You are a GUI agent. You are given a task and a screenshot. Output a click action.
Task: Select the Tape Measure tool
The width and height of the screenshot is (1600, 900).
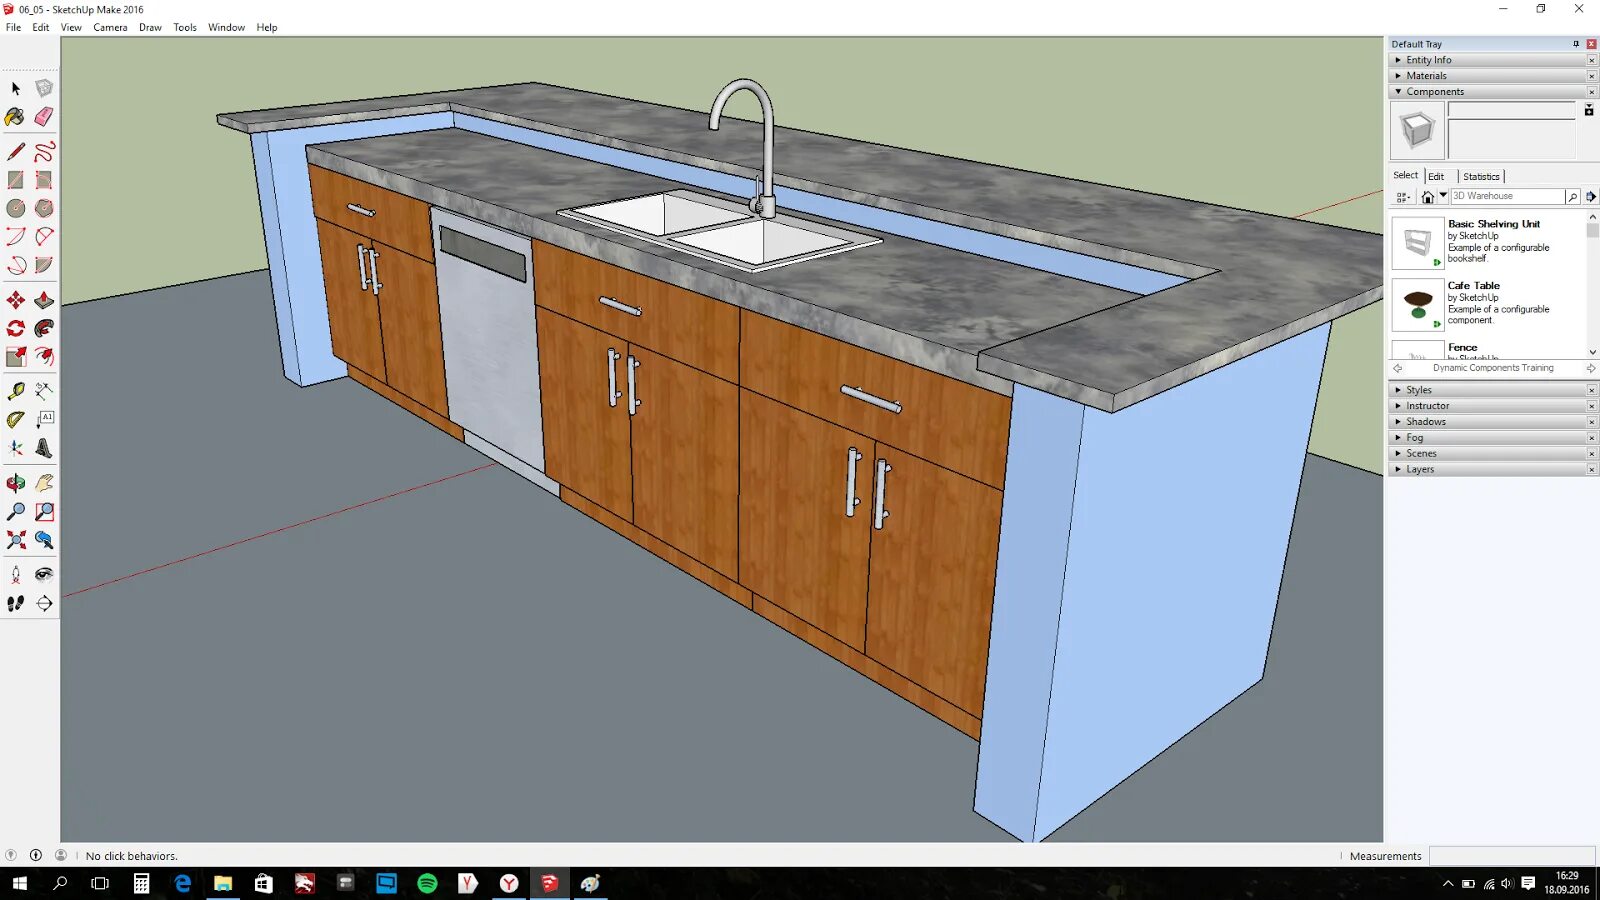pyautogui.click(x=16, y=391)
